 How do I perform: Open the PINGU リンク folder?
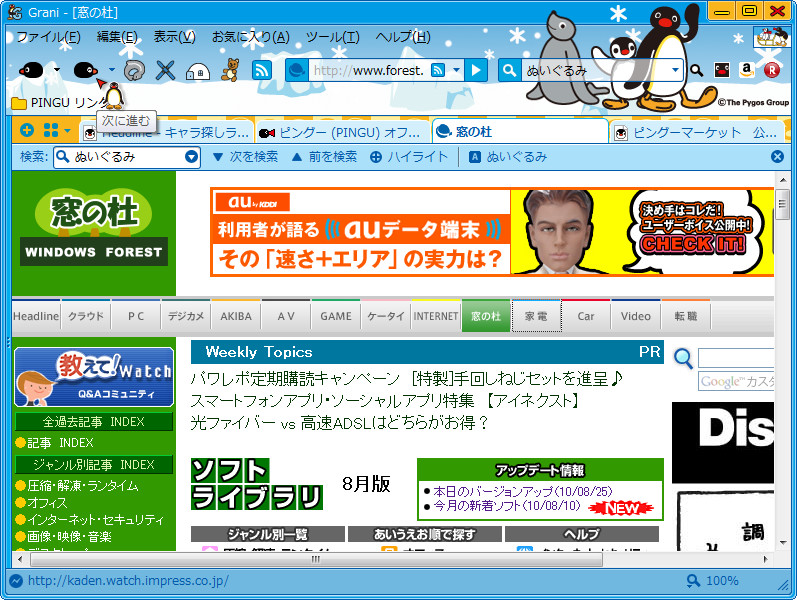pos(60,103)
